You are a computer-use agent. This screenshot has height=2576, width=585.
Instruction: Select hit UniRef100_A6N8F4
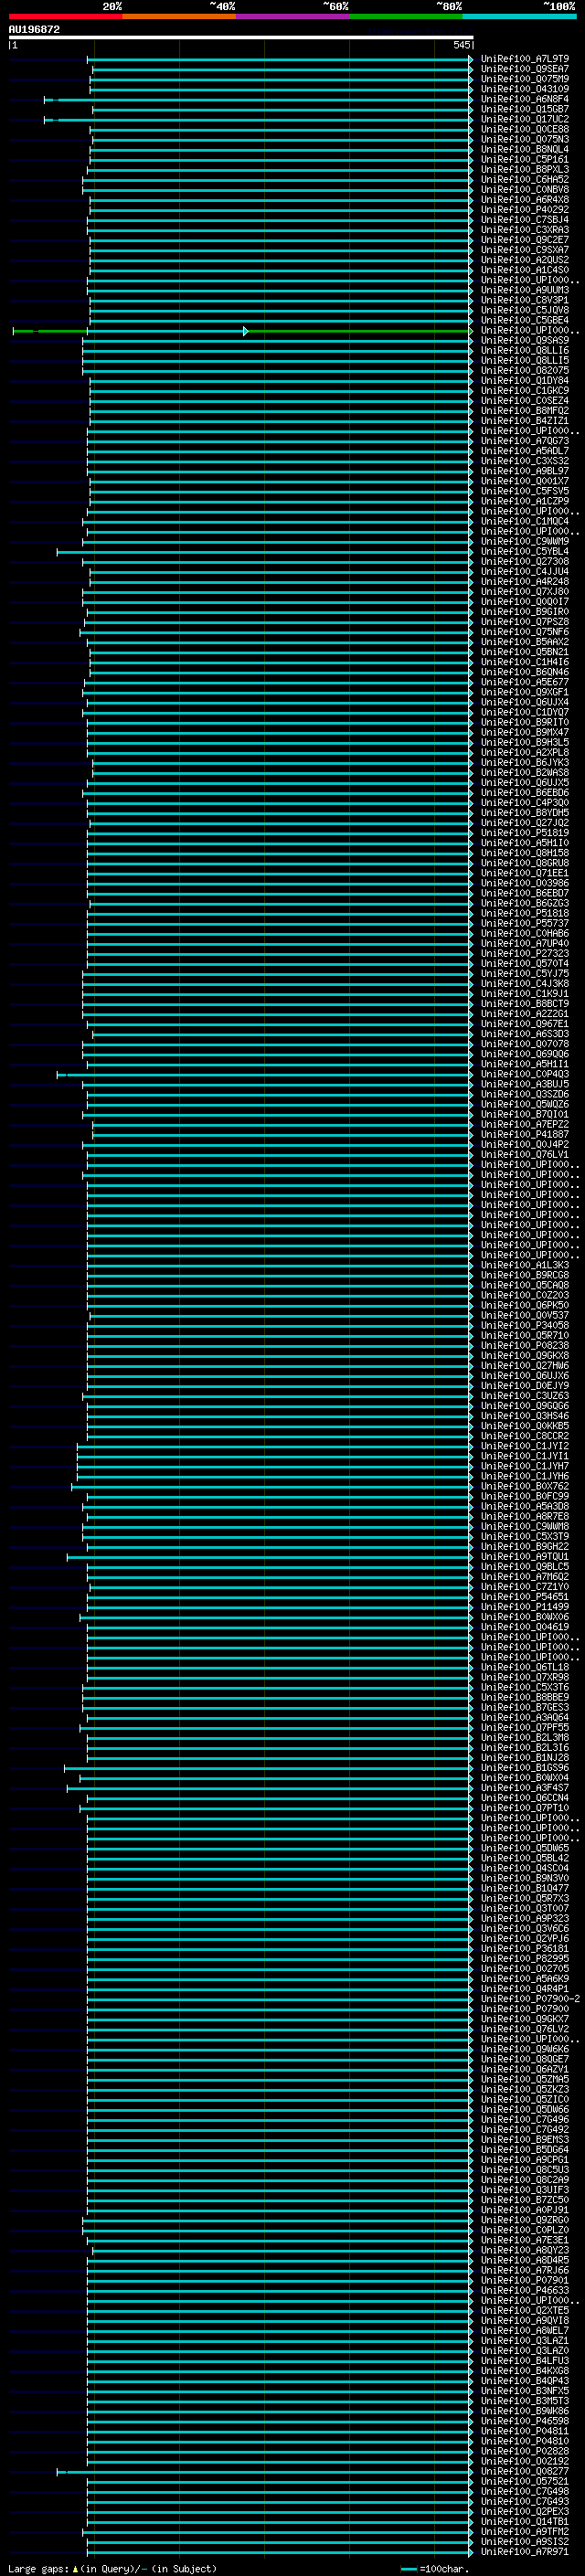point(524,99)
